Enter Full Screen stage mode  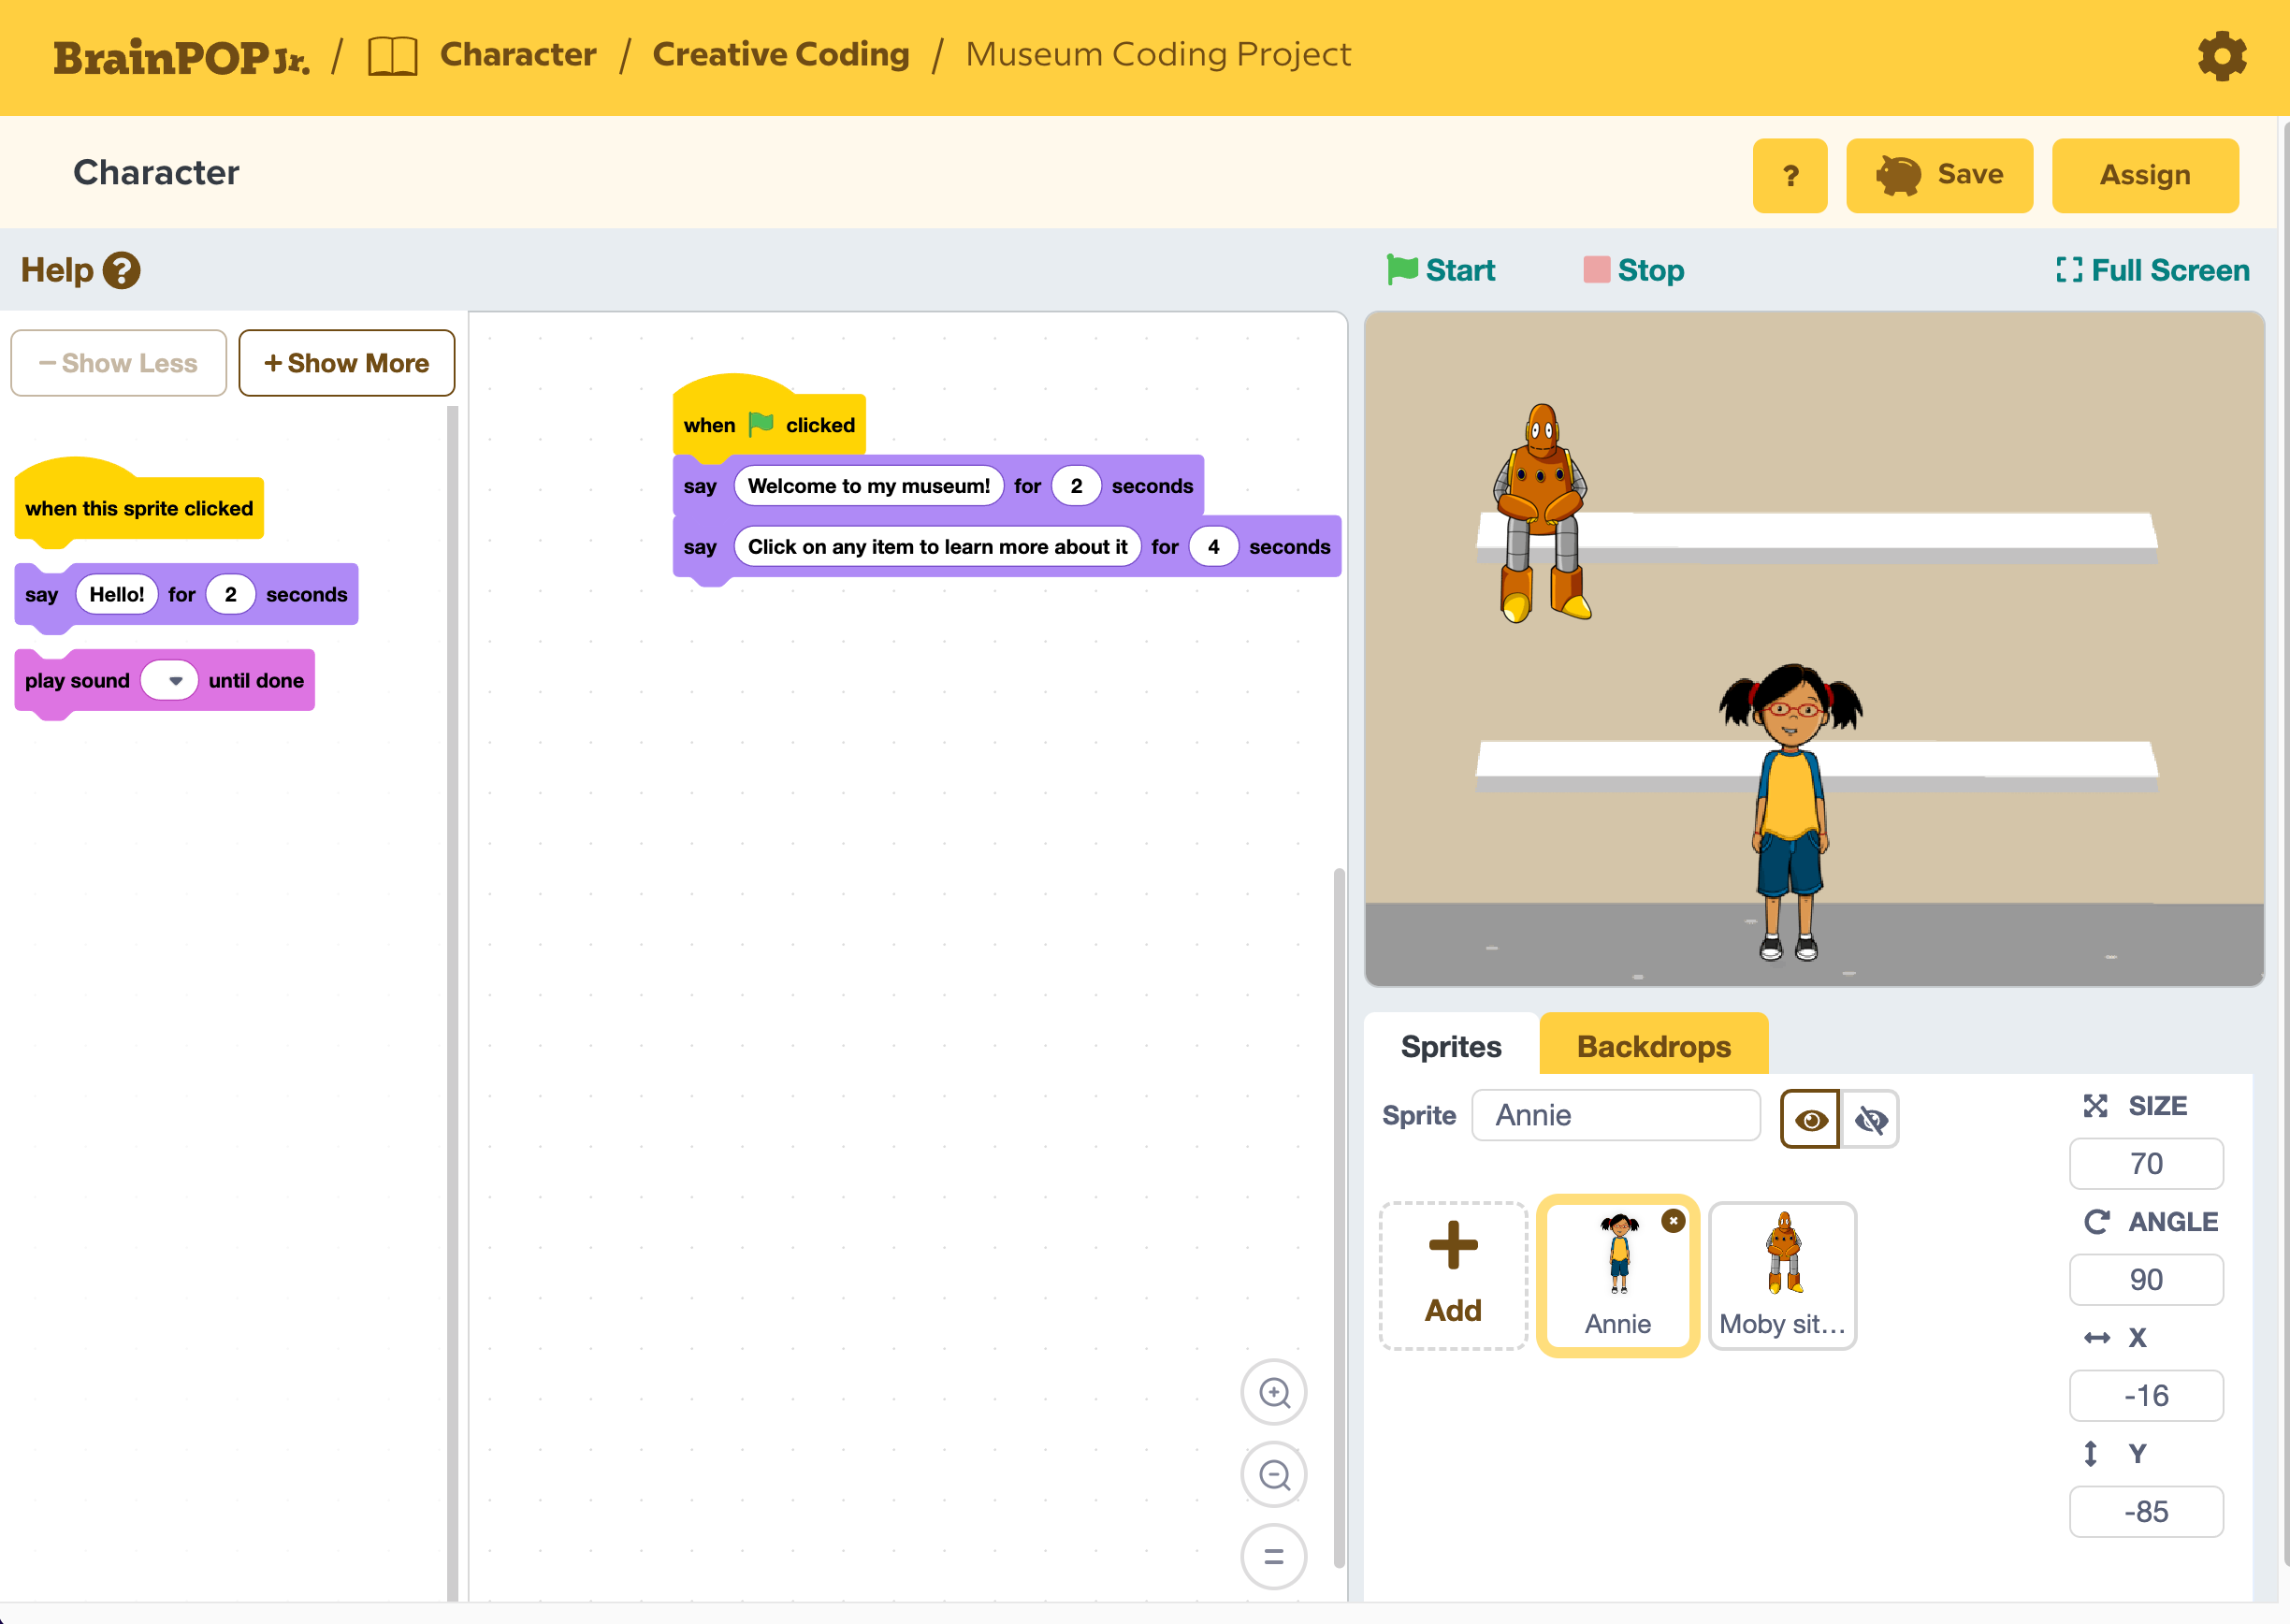click(x=2152, y=270)
